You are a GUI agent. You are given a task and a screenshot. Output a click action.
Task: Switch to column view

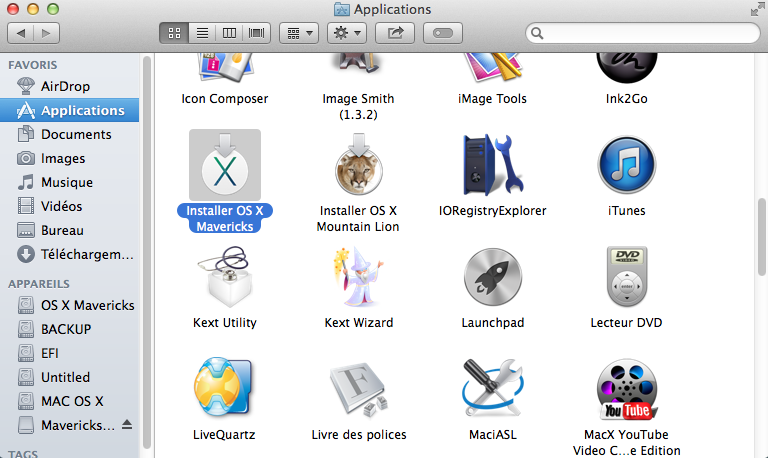pos(229,33)
